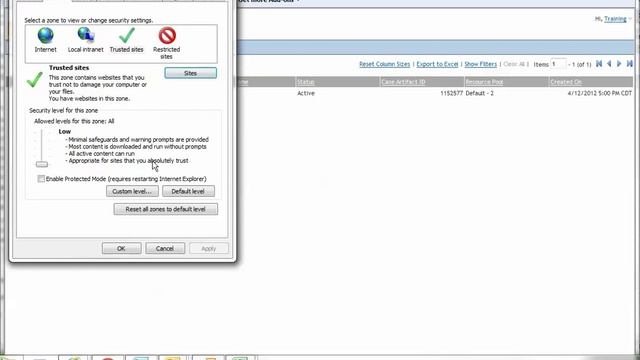Confirm with the OK button
This screenshot has width=640, height=360.
pyautogui.click(x=122, y=249)
